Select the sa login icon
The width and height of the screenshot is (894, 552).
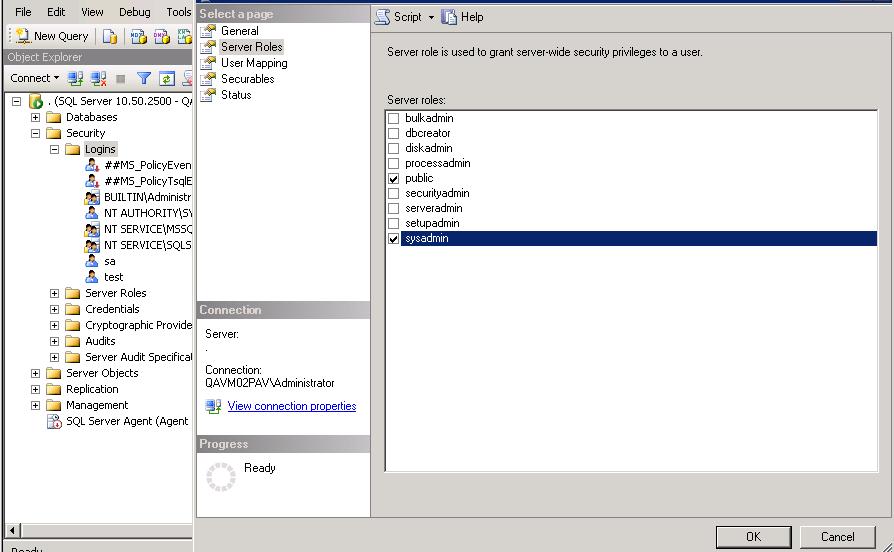point(92,261)
